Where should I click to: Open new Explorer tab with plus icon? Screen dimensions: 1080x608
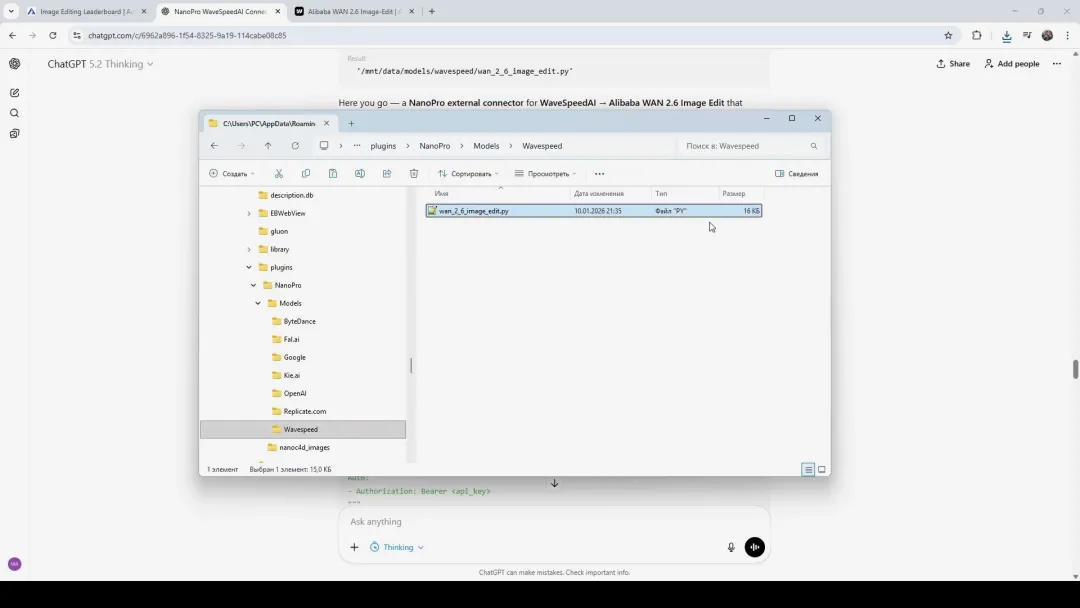tap(351, 123)
